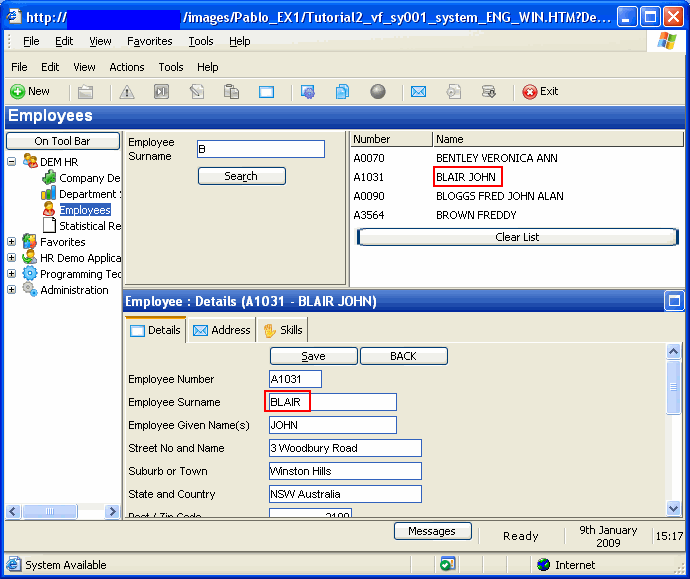Select BENTLEY VERONICA ANN in results list
Image resolution: width=690 pixels, height=579 pixels.
click(496, 158)
